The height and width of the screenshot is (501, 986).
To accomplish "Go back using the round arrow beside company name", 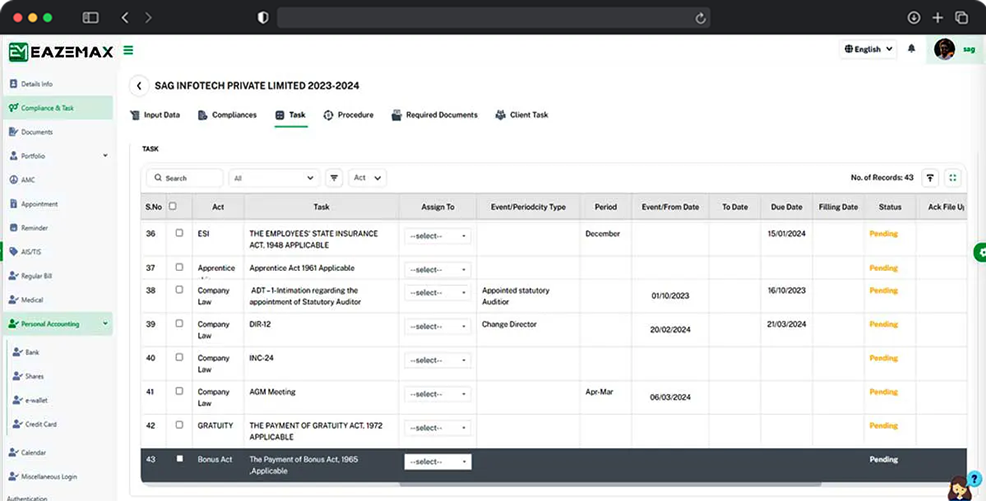I will point(139,85).
